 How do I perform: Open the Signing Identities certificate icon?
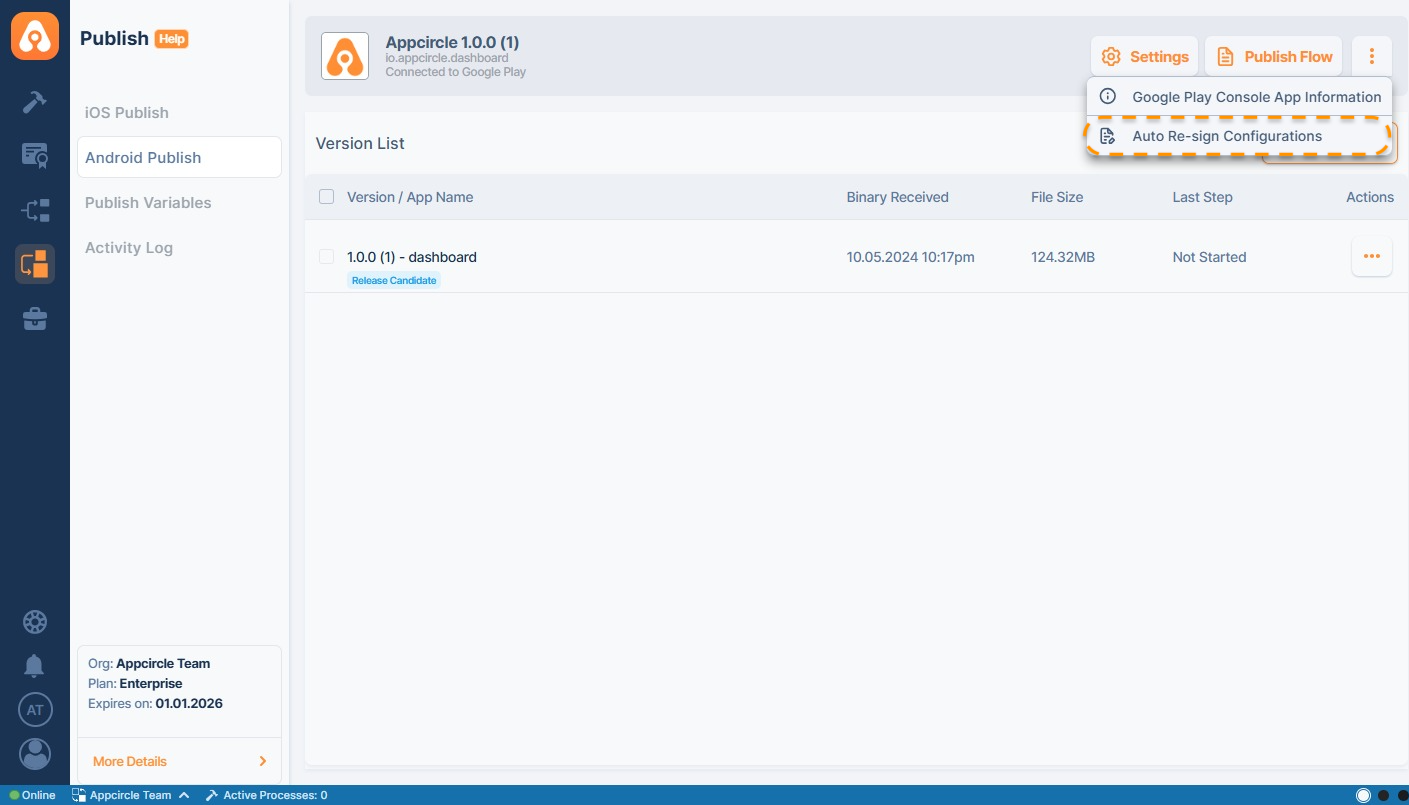point(35,156)
